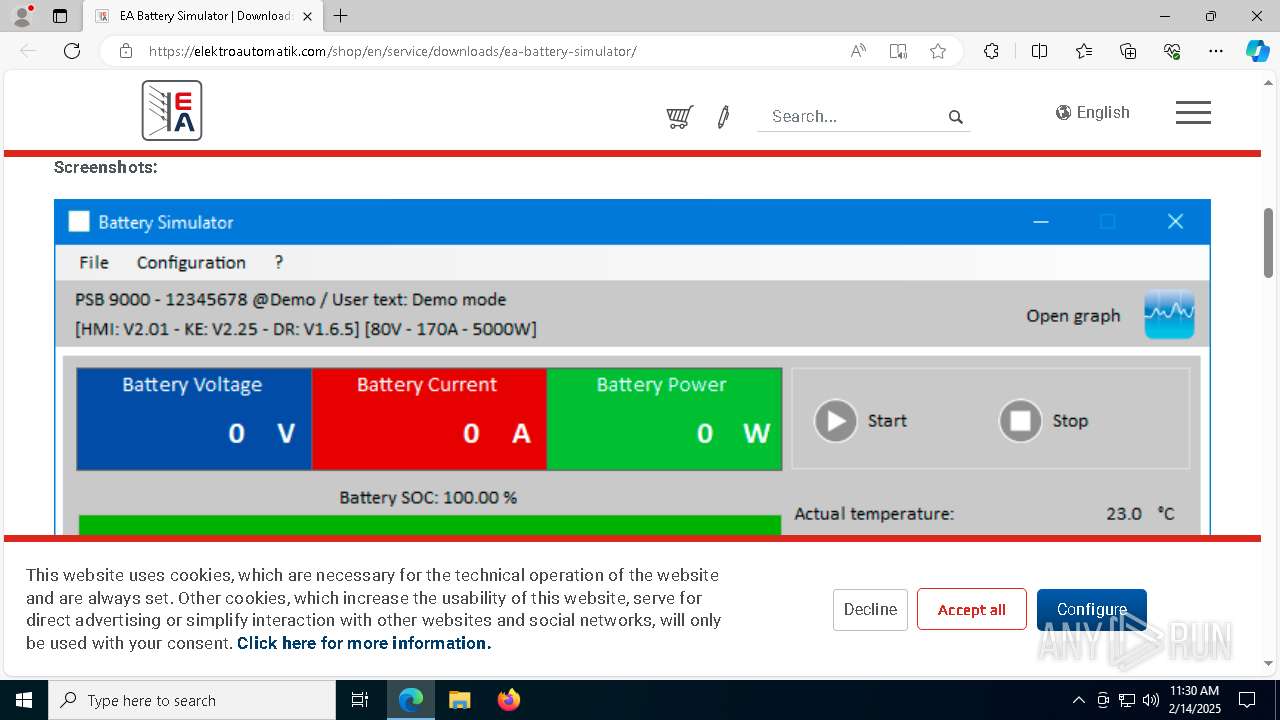Click the browser back arrow
The image size is (1280, 720).
28,51
